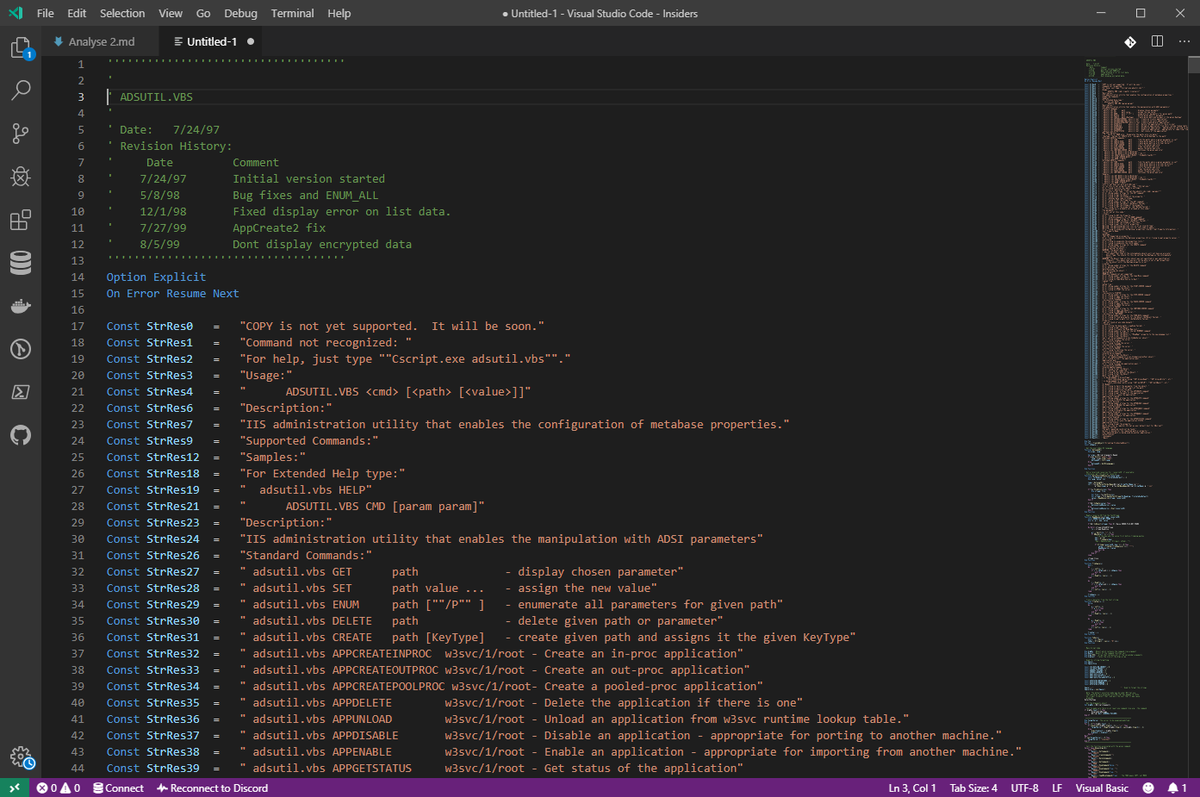The width and height of the screenshot is (1200, 797).
Task: Click the VS Code Insiders logo icon
Action: (x=15, y=13)
